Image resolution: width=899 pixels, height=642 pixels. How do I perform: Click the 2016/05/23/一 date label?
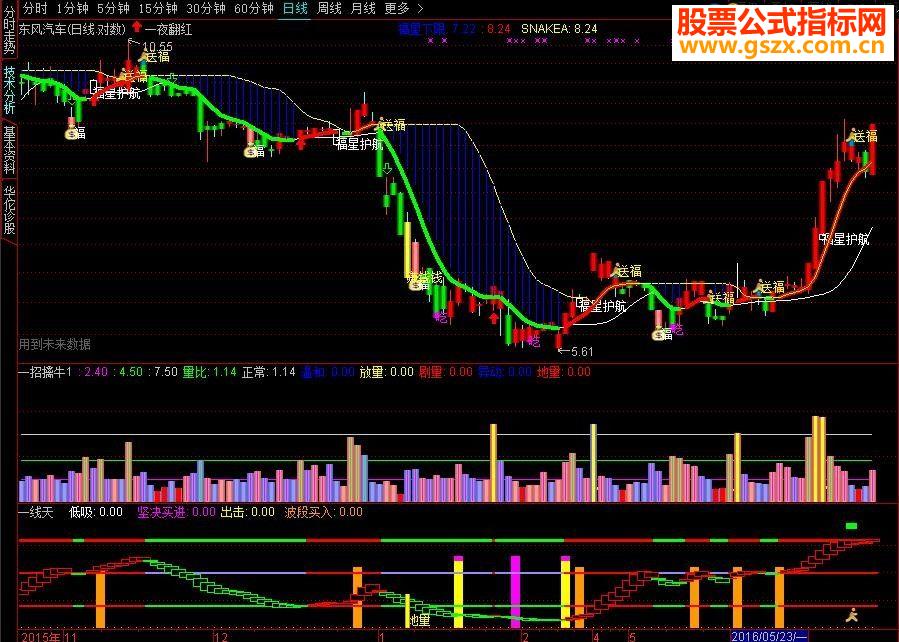point(769,637)
